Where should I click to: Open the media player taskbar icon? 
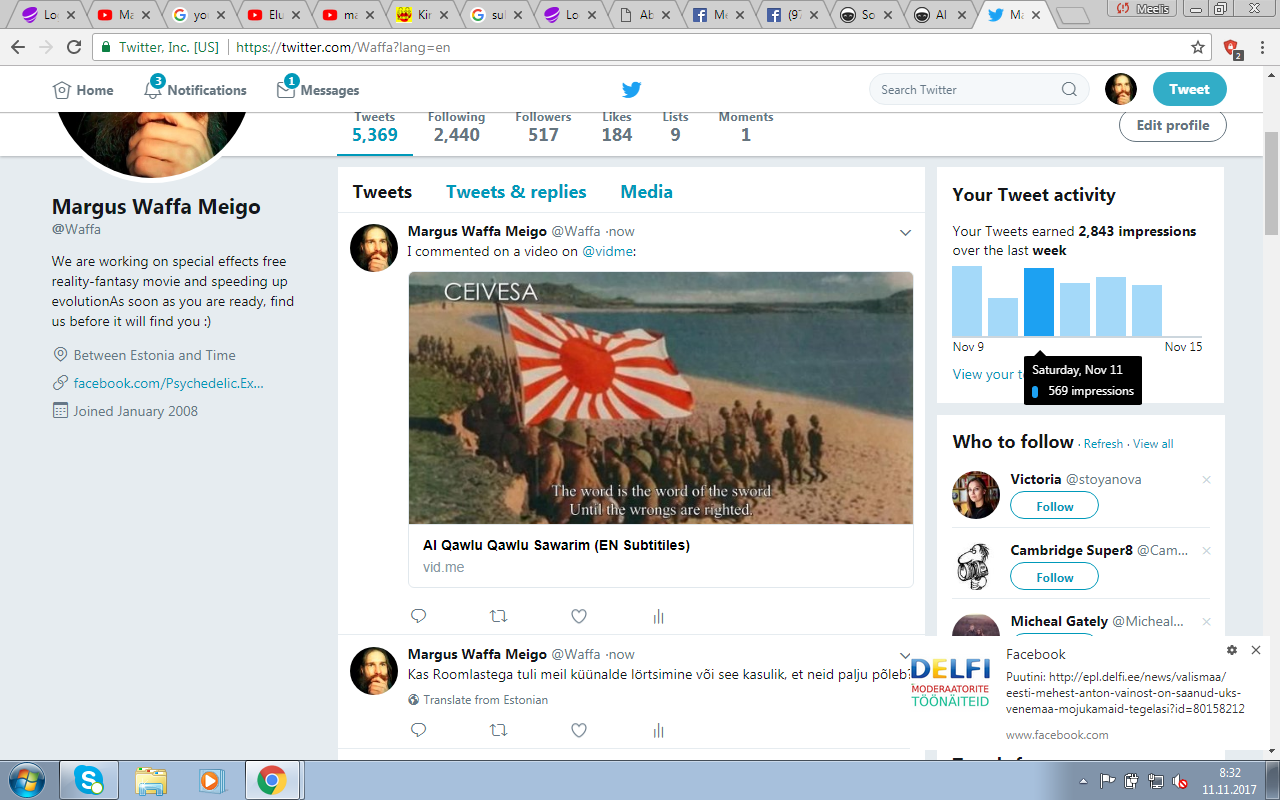pyautogui.click(x=210, y=779)
